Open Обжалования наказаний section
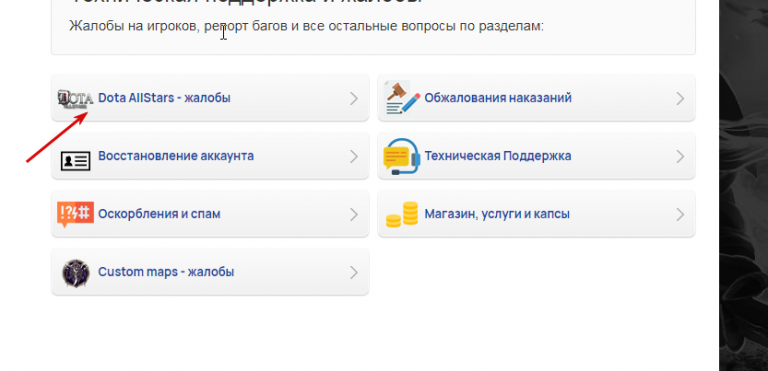Screen dimensions: 768x371 click(536, 98)
